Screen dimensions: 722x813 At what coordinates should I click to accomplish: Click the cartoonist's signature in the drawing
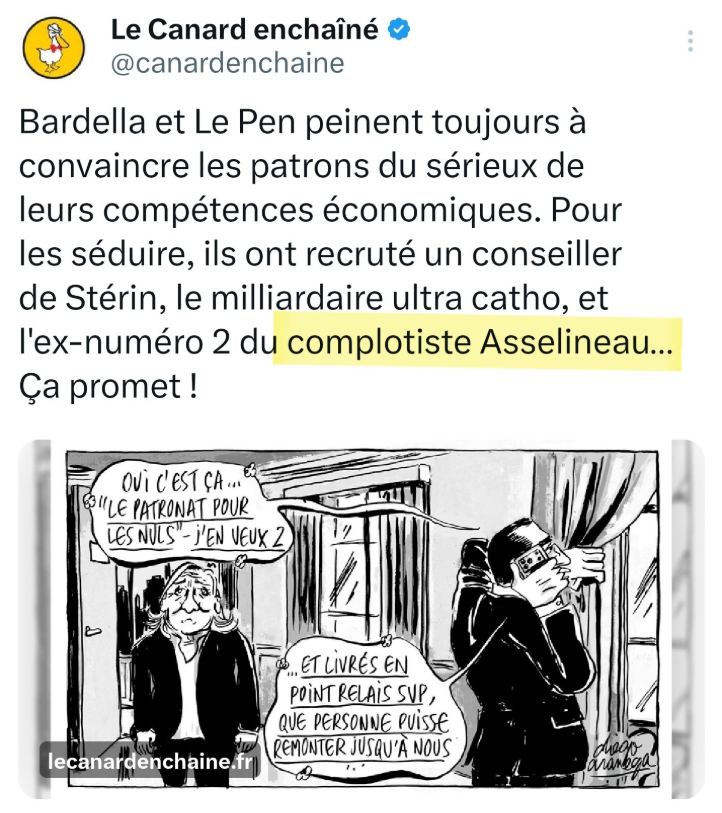621,758
